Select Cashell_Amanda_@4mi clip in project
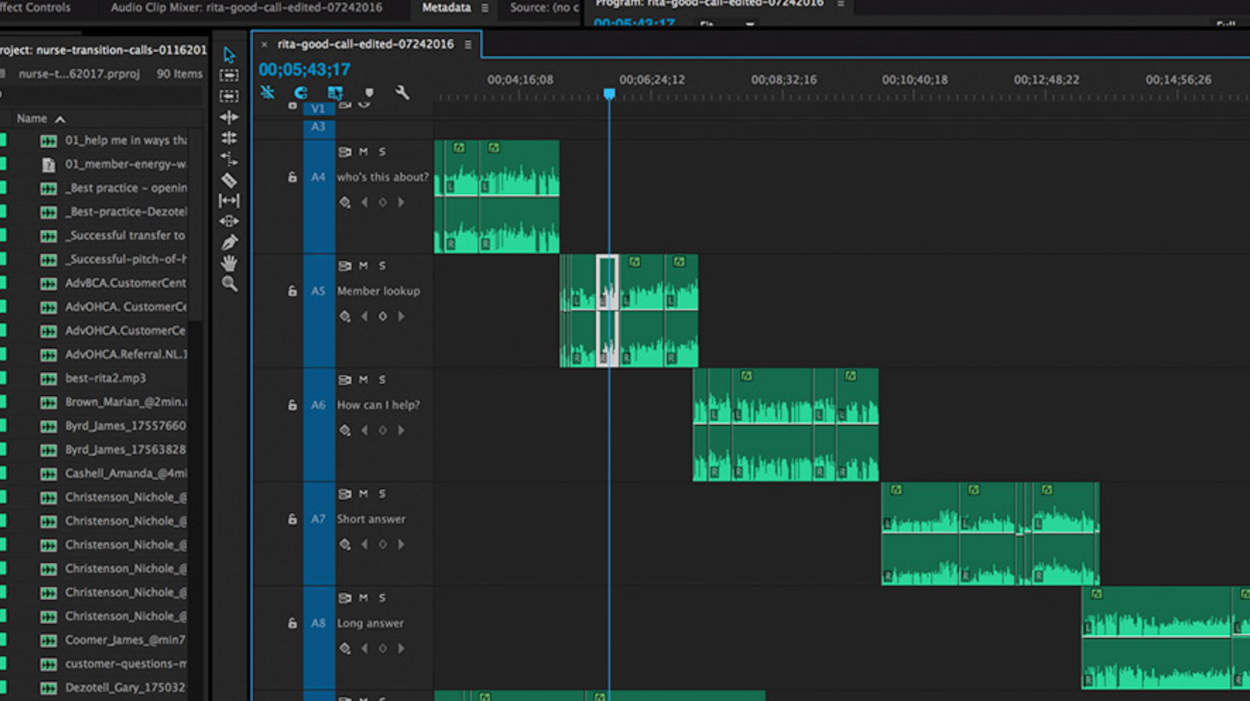This screenshot has width=1250, height=701. click(126, 473)
